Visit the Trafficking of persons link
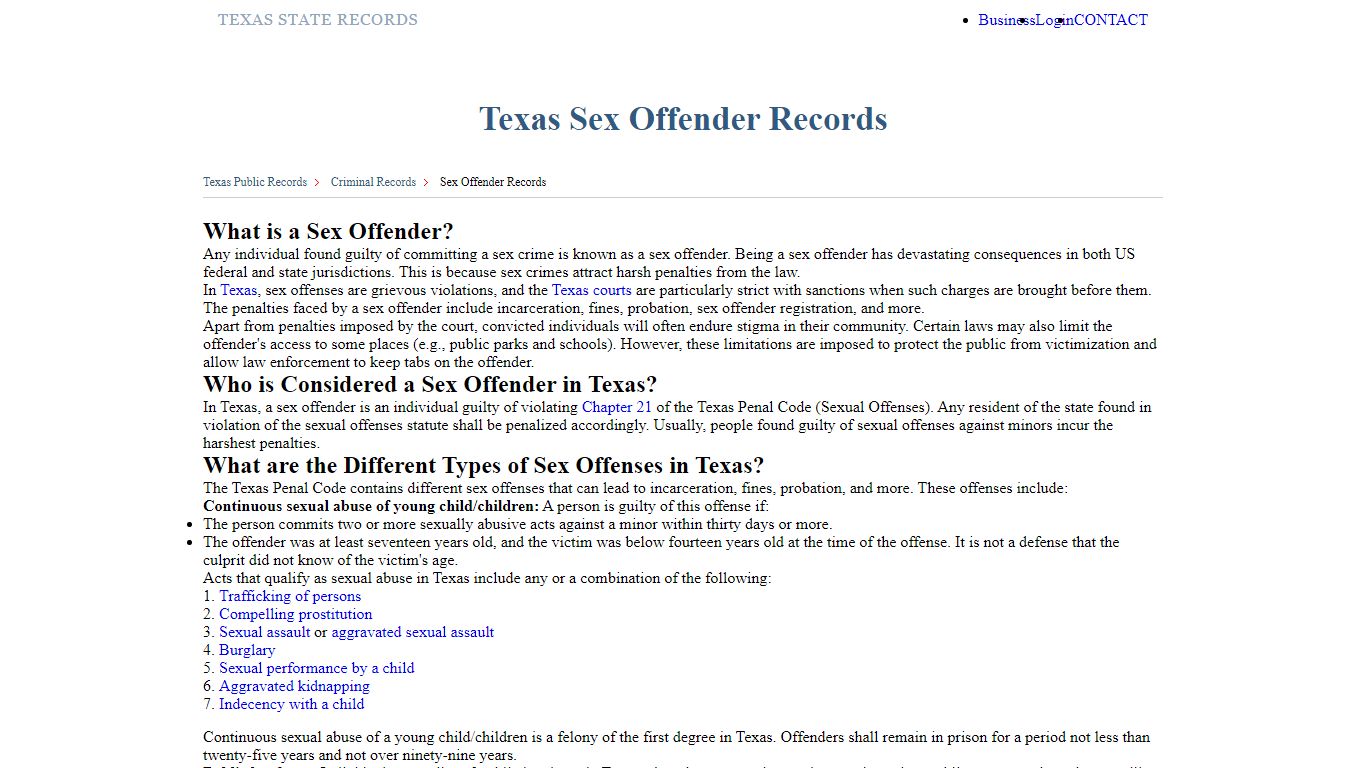The image size is (1366, 768). (x=290, y=596)
